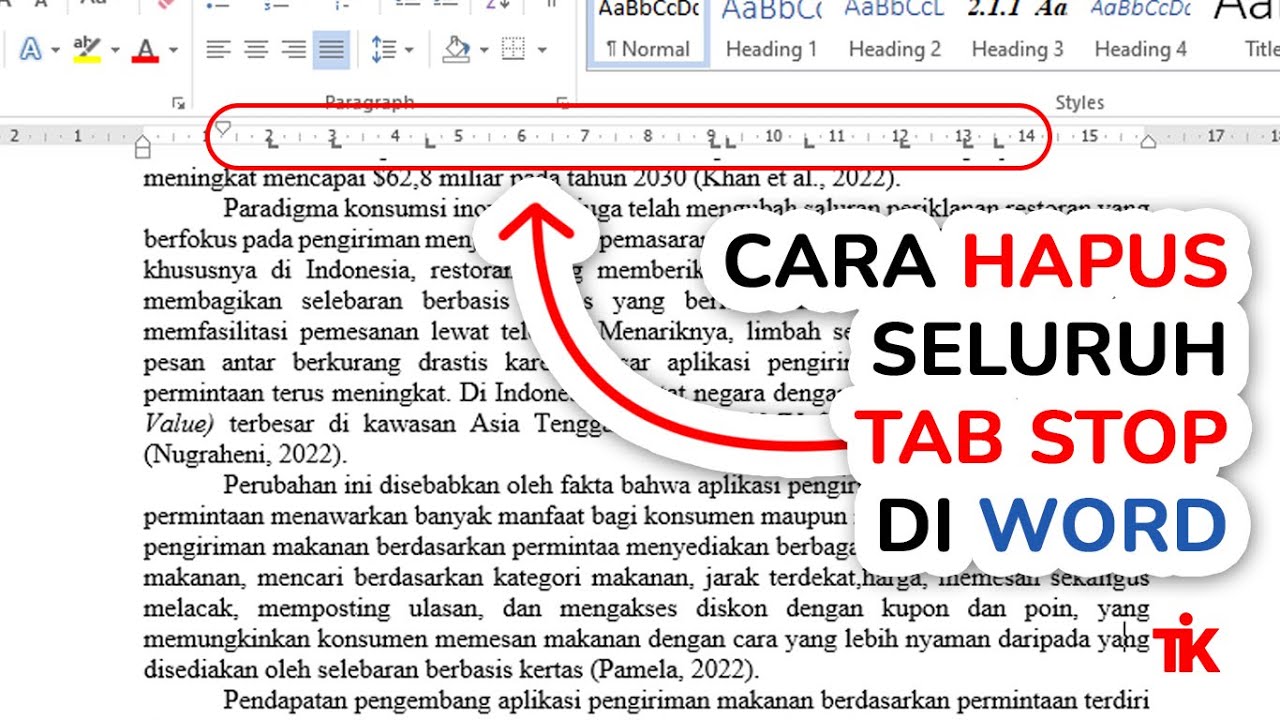
Task: Select the hanging indent ruler marker
Action: tap(143, 142)
